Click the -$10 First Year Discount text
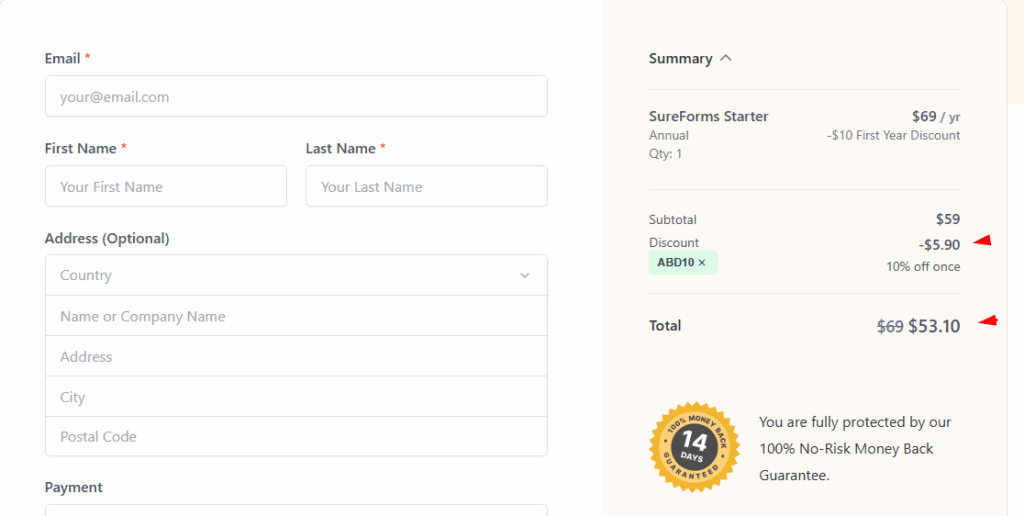The height and width of the screenshot is (516, 1024). [x=893, y=136]
